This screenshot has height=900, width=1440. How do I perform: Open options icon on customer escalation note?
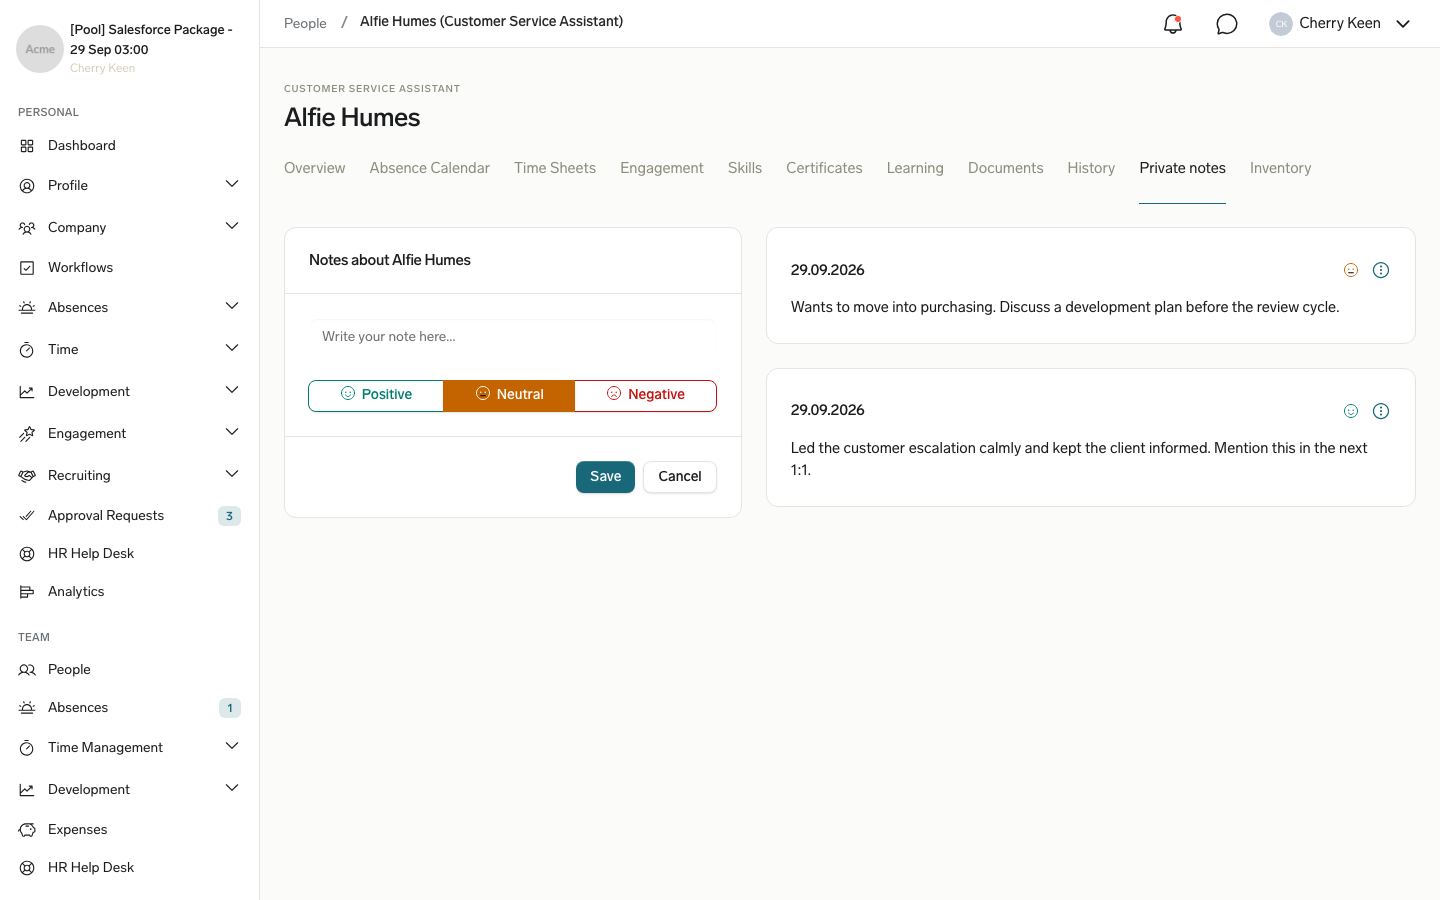(1381, 411)
